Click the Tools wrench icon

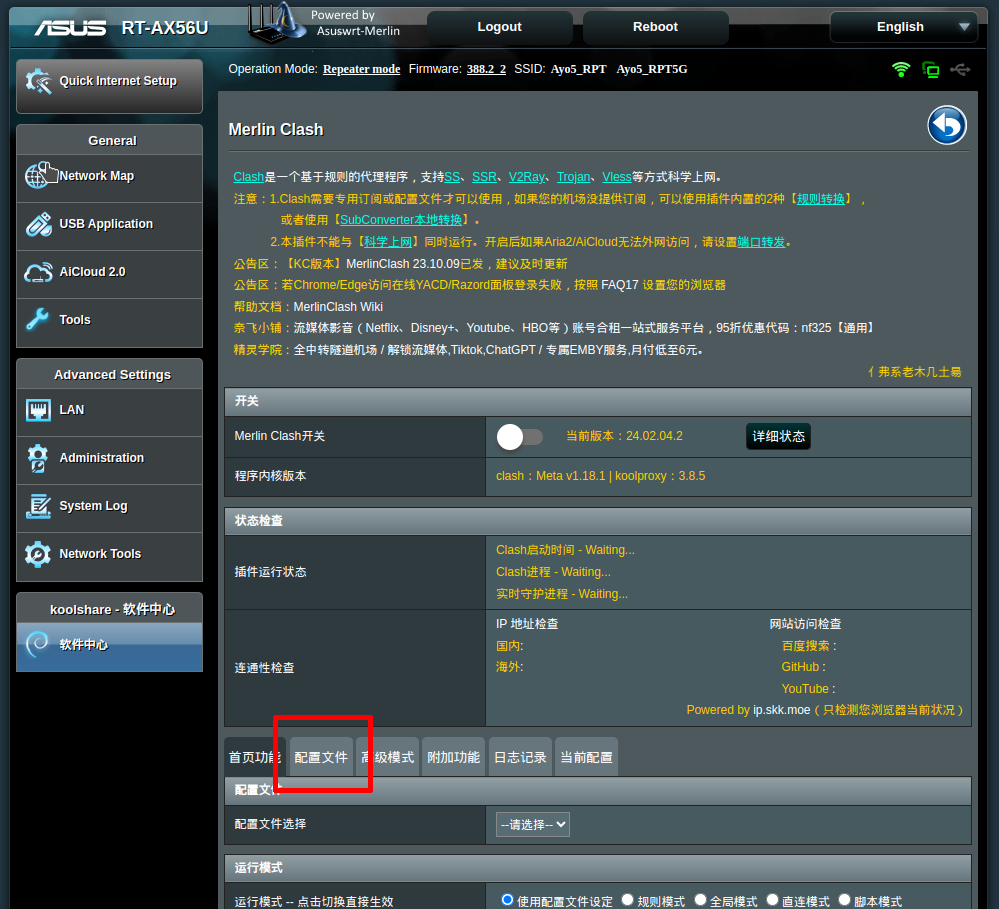pyautogui.click(x=38, y=320)
